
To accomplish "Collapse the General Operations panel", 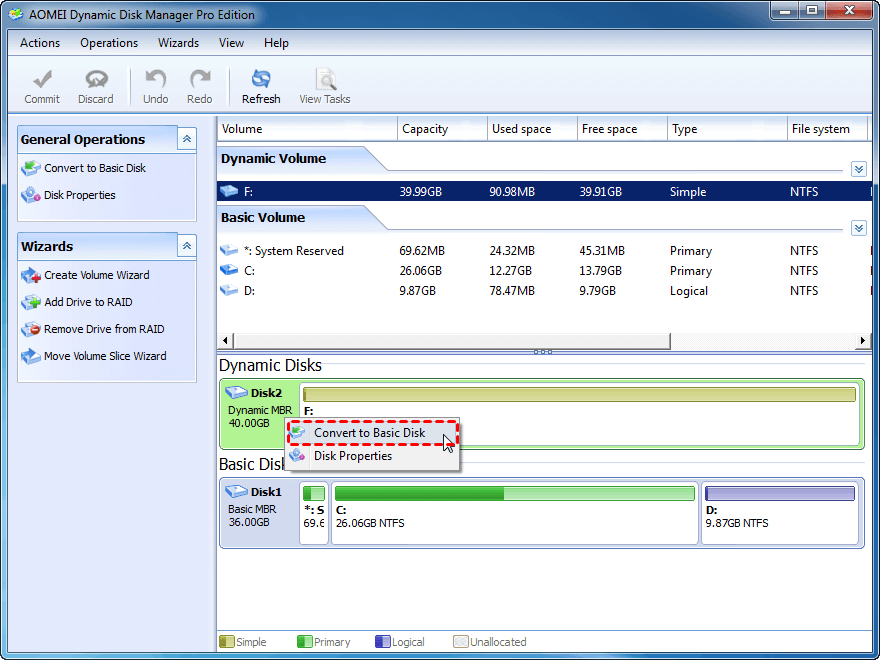I will [x=187, y=139].
